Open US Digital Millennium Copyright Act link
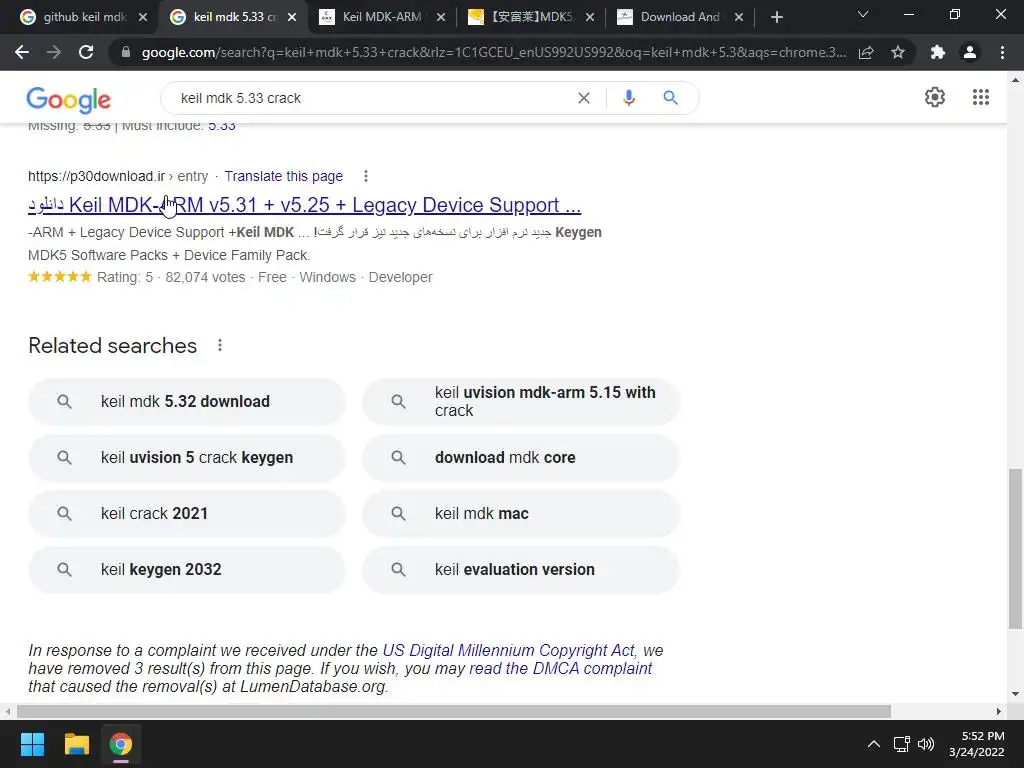The height and width of the screenshot is (768, 1024). point(508,650)
